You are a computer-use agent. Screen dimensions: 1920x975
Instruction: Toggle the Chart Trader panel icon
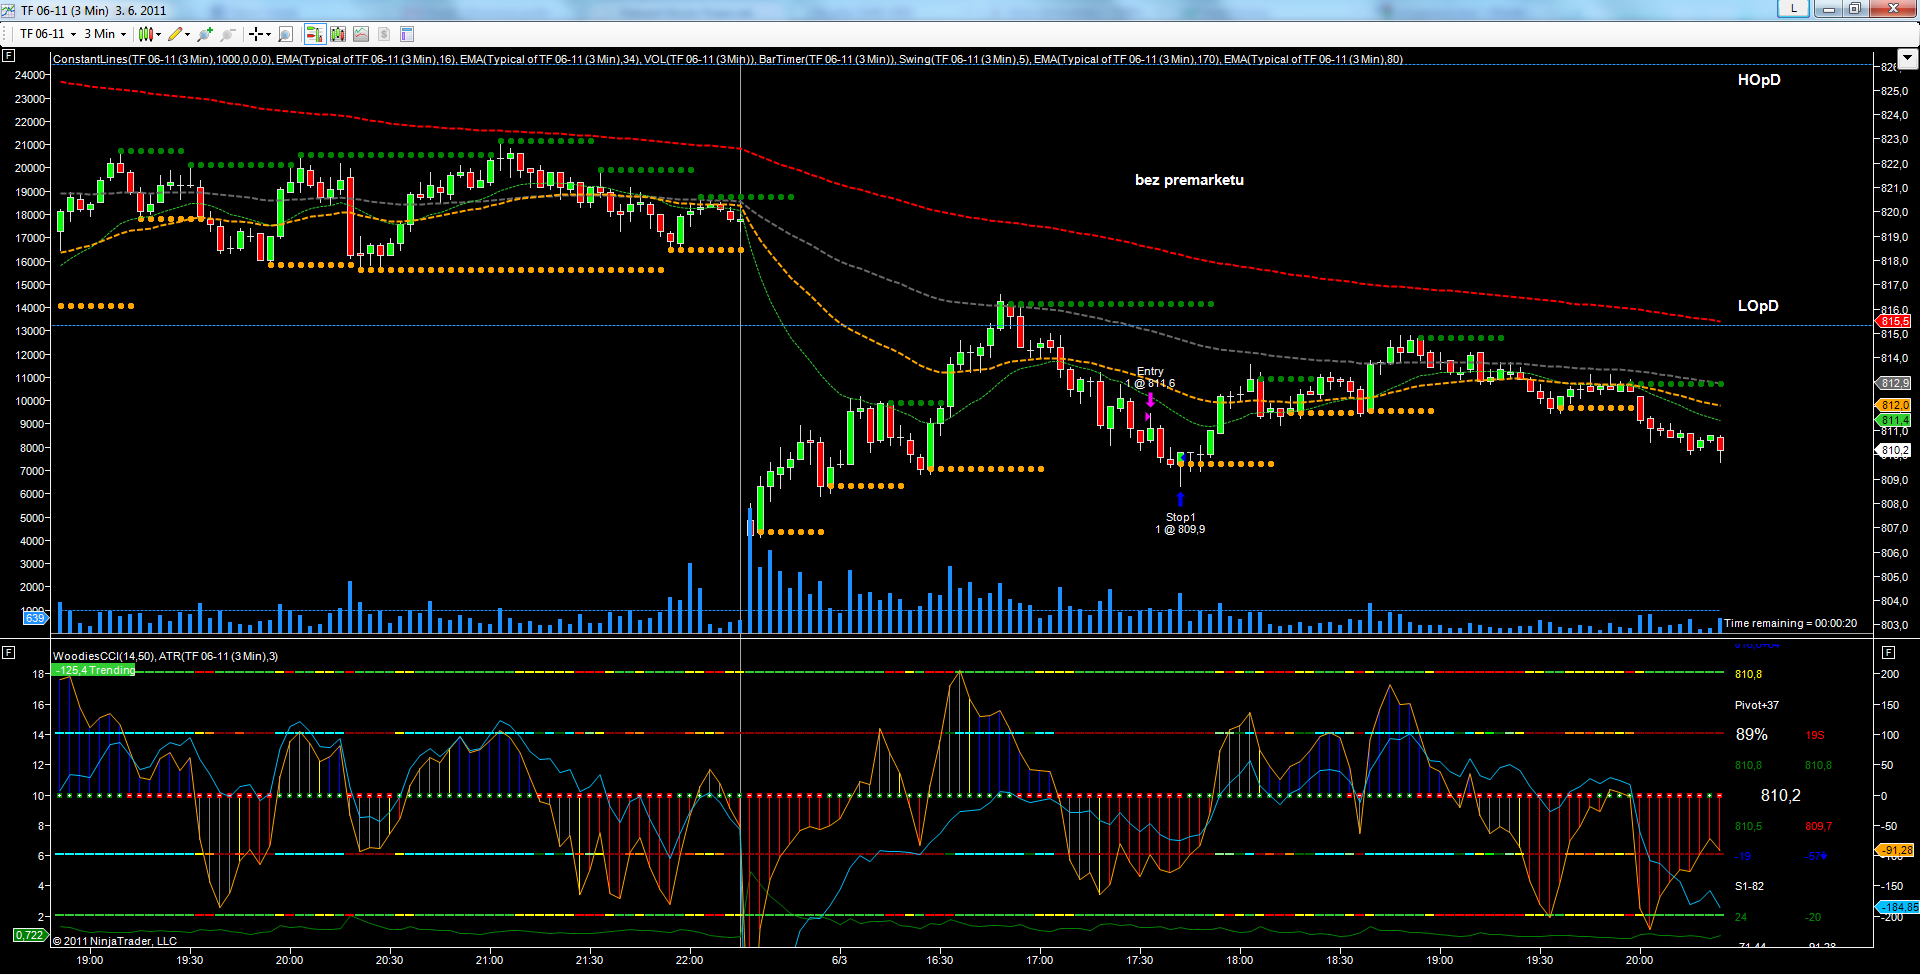[314, 34]
